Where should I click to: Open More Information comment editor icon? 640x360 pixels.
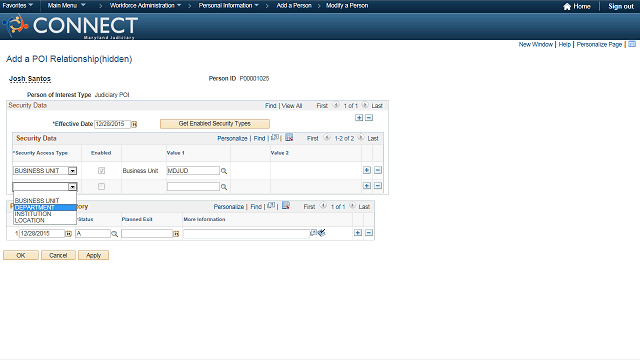point(313,233)
